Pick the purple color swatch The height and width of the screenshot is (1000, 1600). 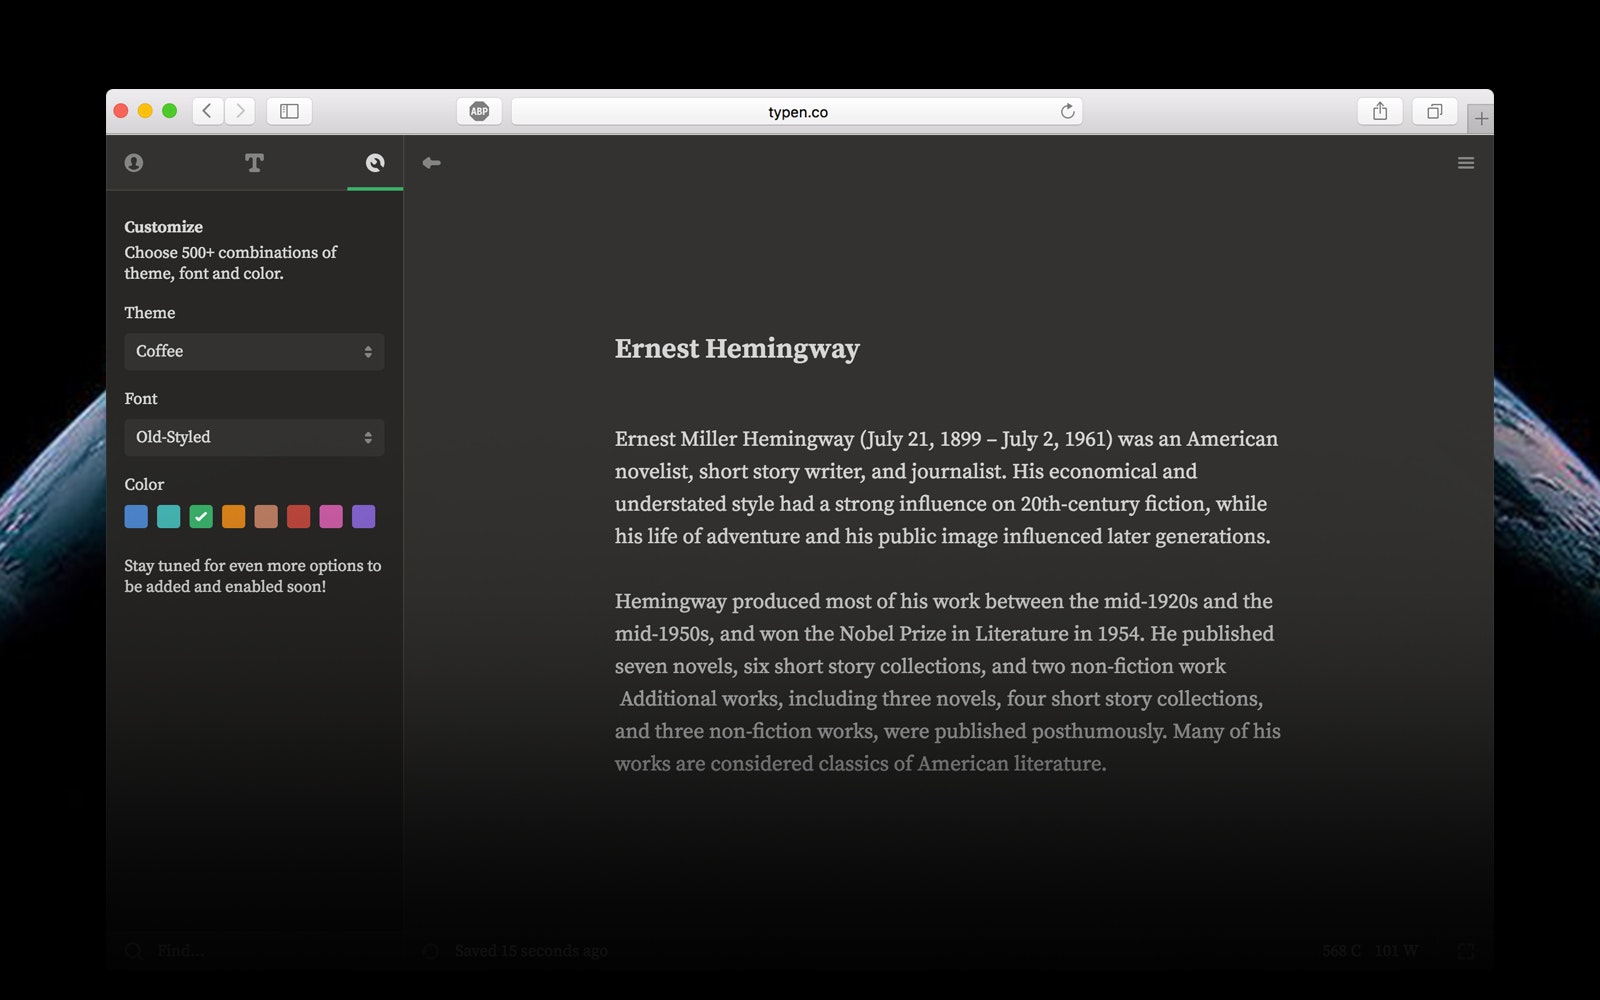(x=364, y=516)
